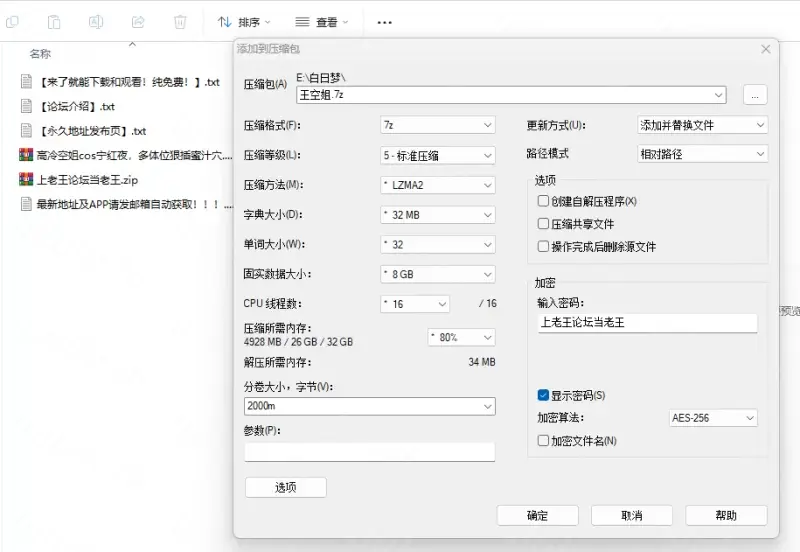This screenshot has width=800, height=552.
Task: Click the Copy icon in Explorer toolbar
Action: (x=13, y=21)
